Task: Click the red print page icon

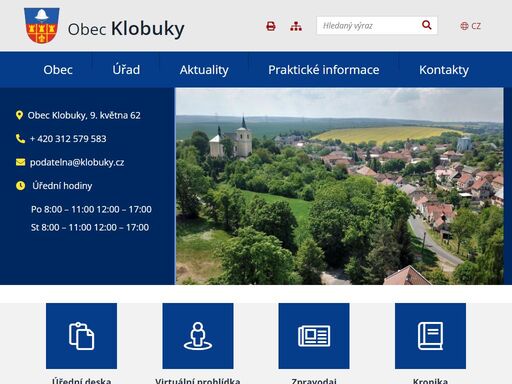Action: [x=271, y=26]
